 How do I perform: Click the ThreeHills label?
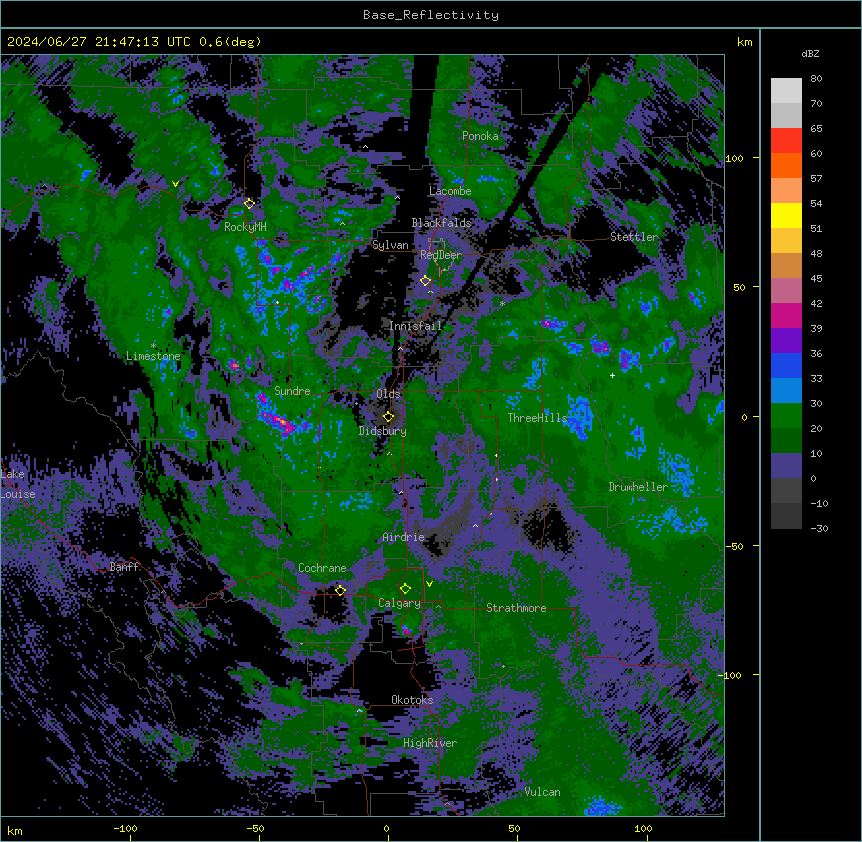[537, 418]
